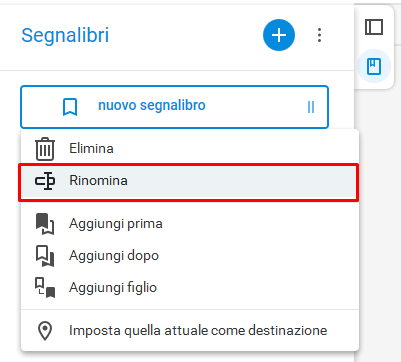Click the rename cursor icon beside Rinomina

point(45,181)
